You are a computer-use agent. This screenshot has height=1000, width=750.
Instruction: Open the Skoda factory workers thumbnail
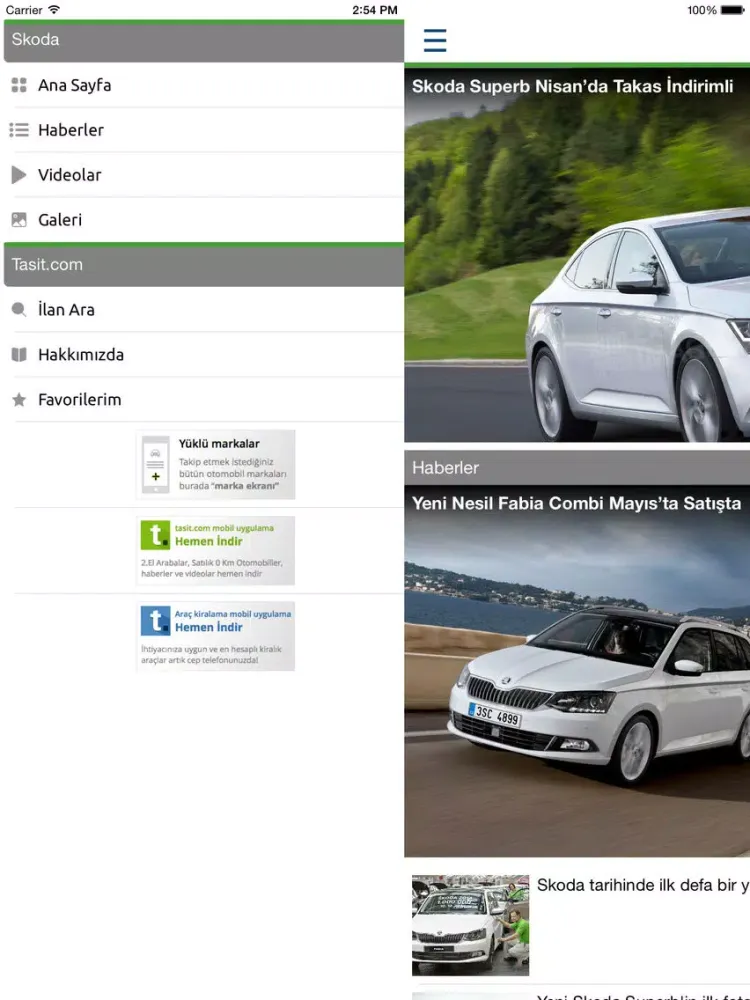(x=471, y=925)
